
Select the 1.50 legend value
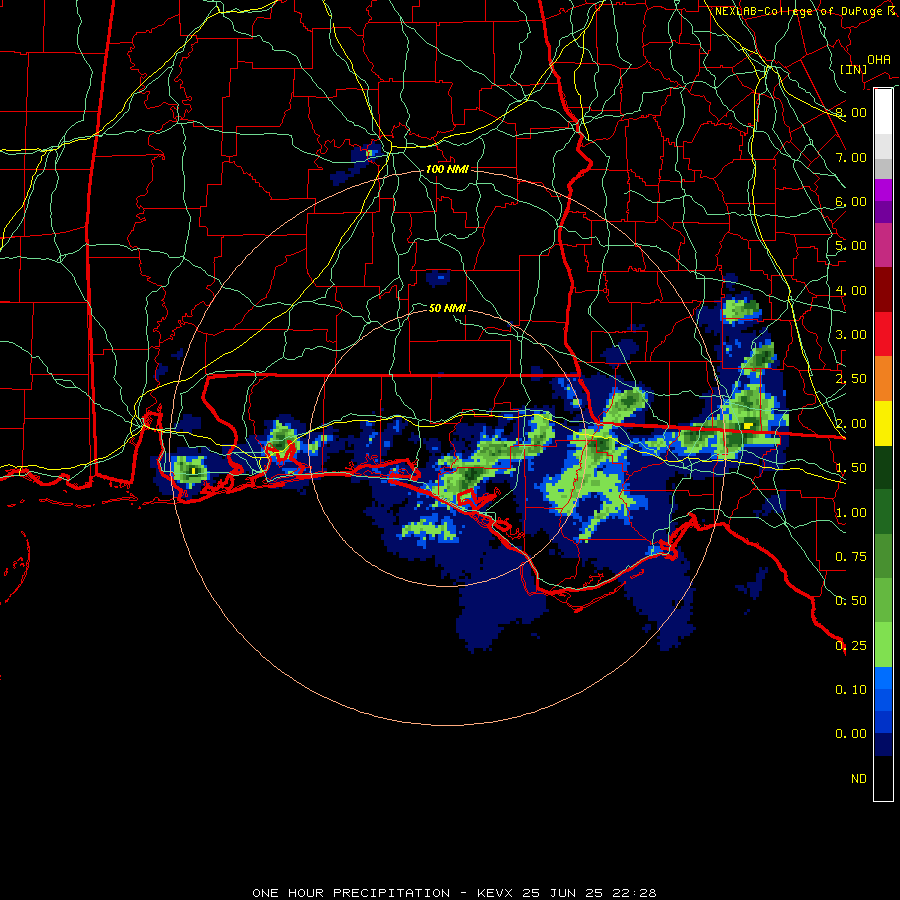tap(851, 468)
